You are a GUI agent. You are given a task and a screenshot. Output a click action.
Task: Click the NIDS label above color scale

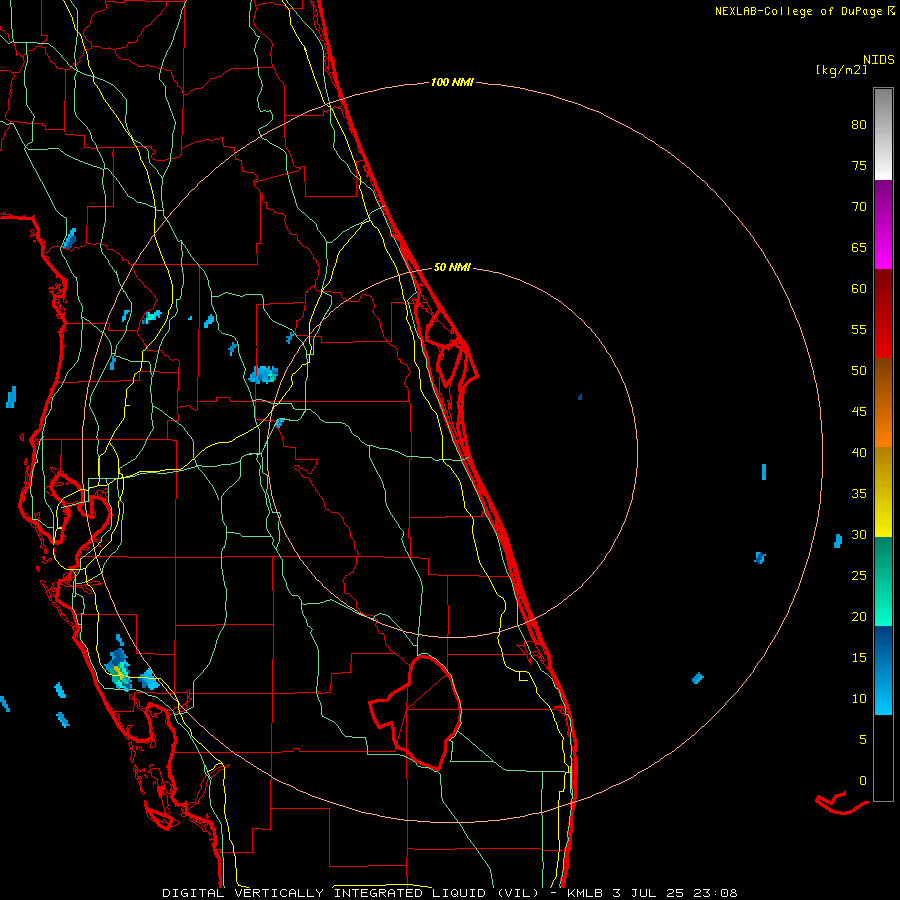[878, 60]
